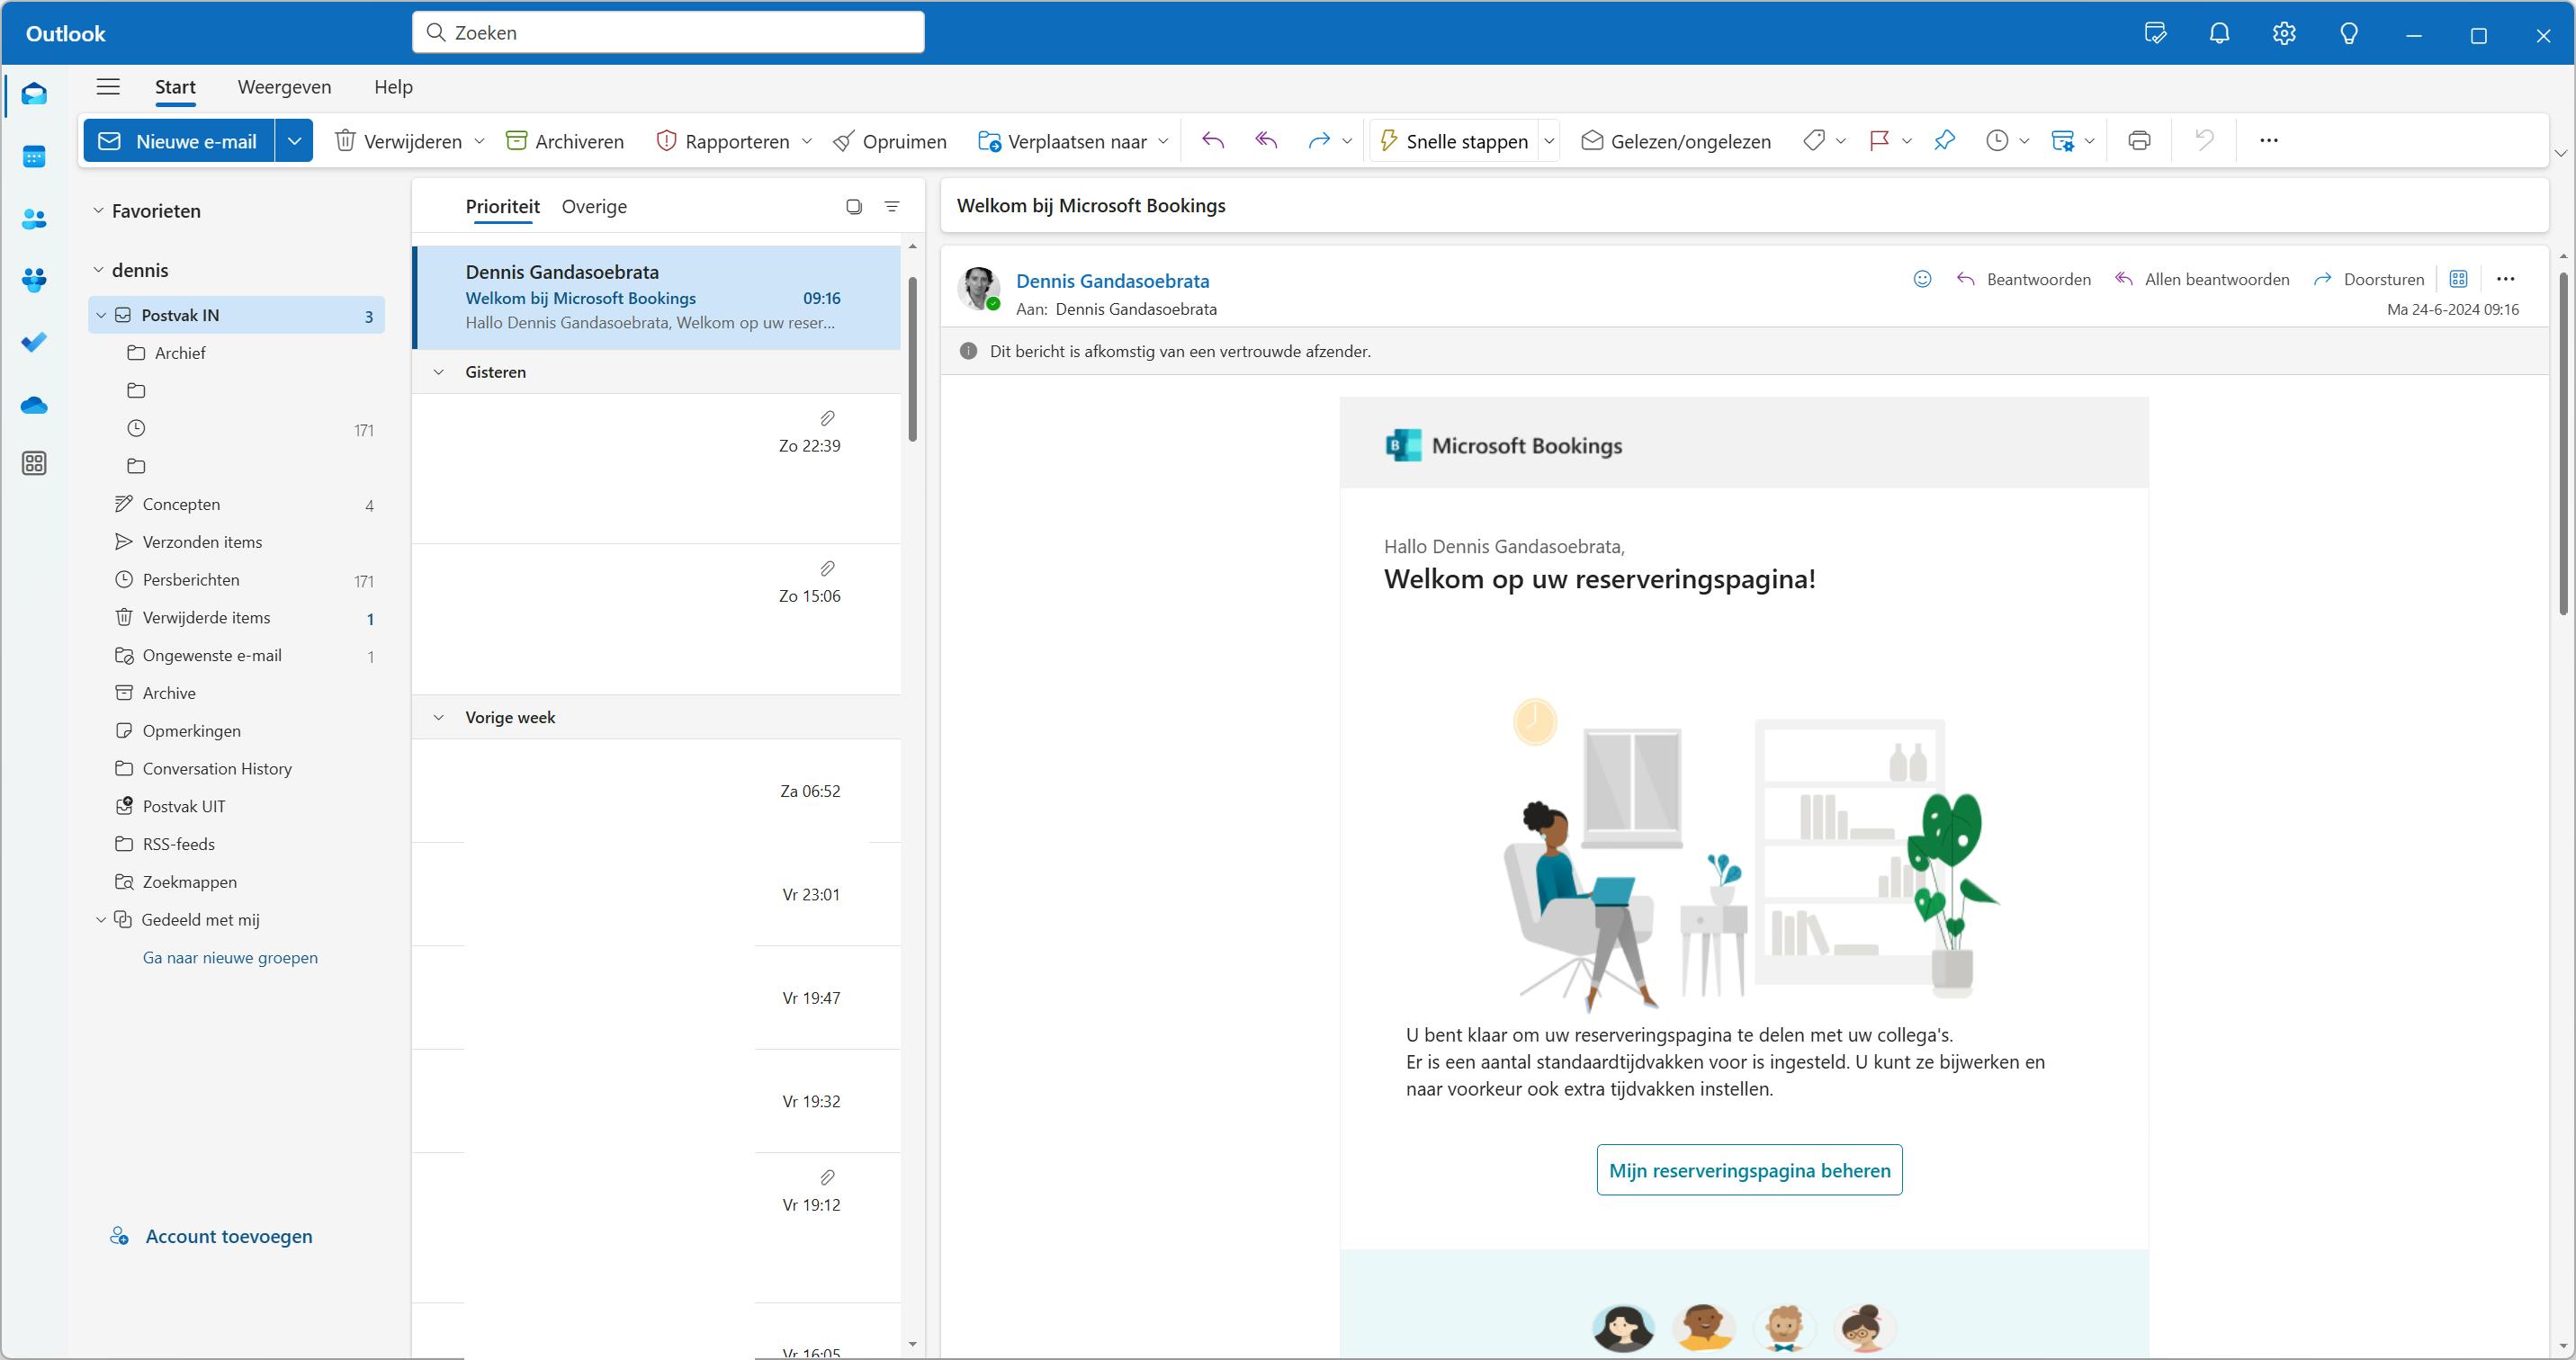The height and width of the screenshot is (1360, 2576).
Task: Open the Nieuwe e-mail dropdown arrow
Action: click(294, 141)
